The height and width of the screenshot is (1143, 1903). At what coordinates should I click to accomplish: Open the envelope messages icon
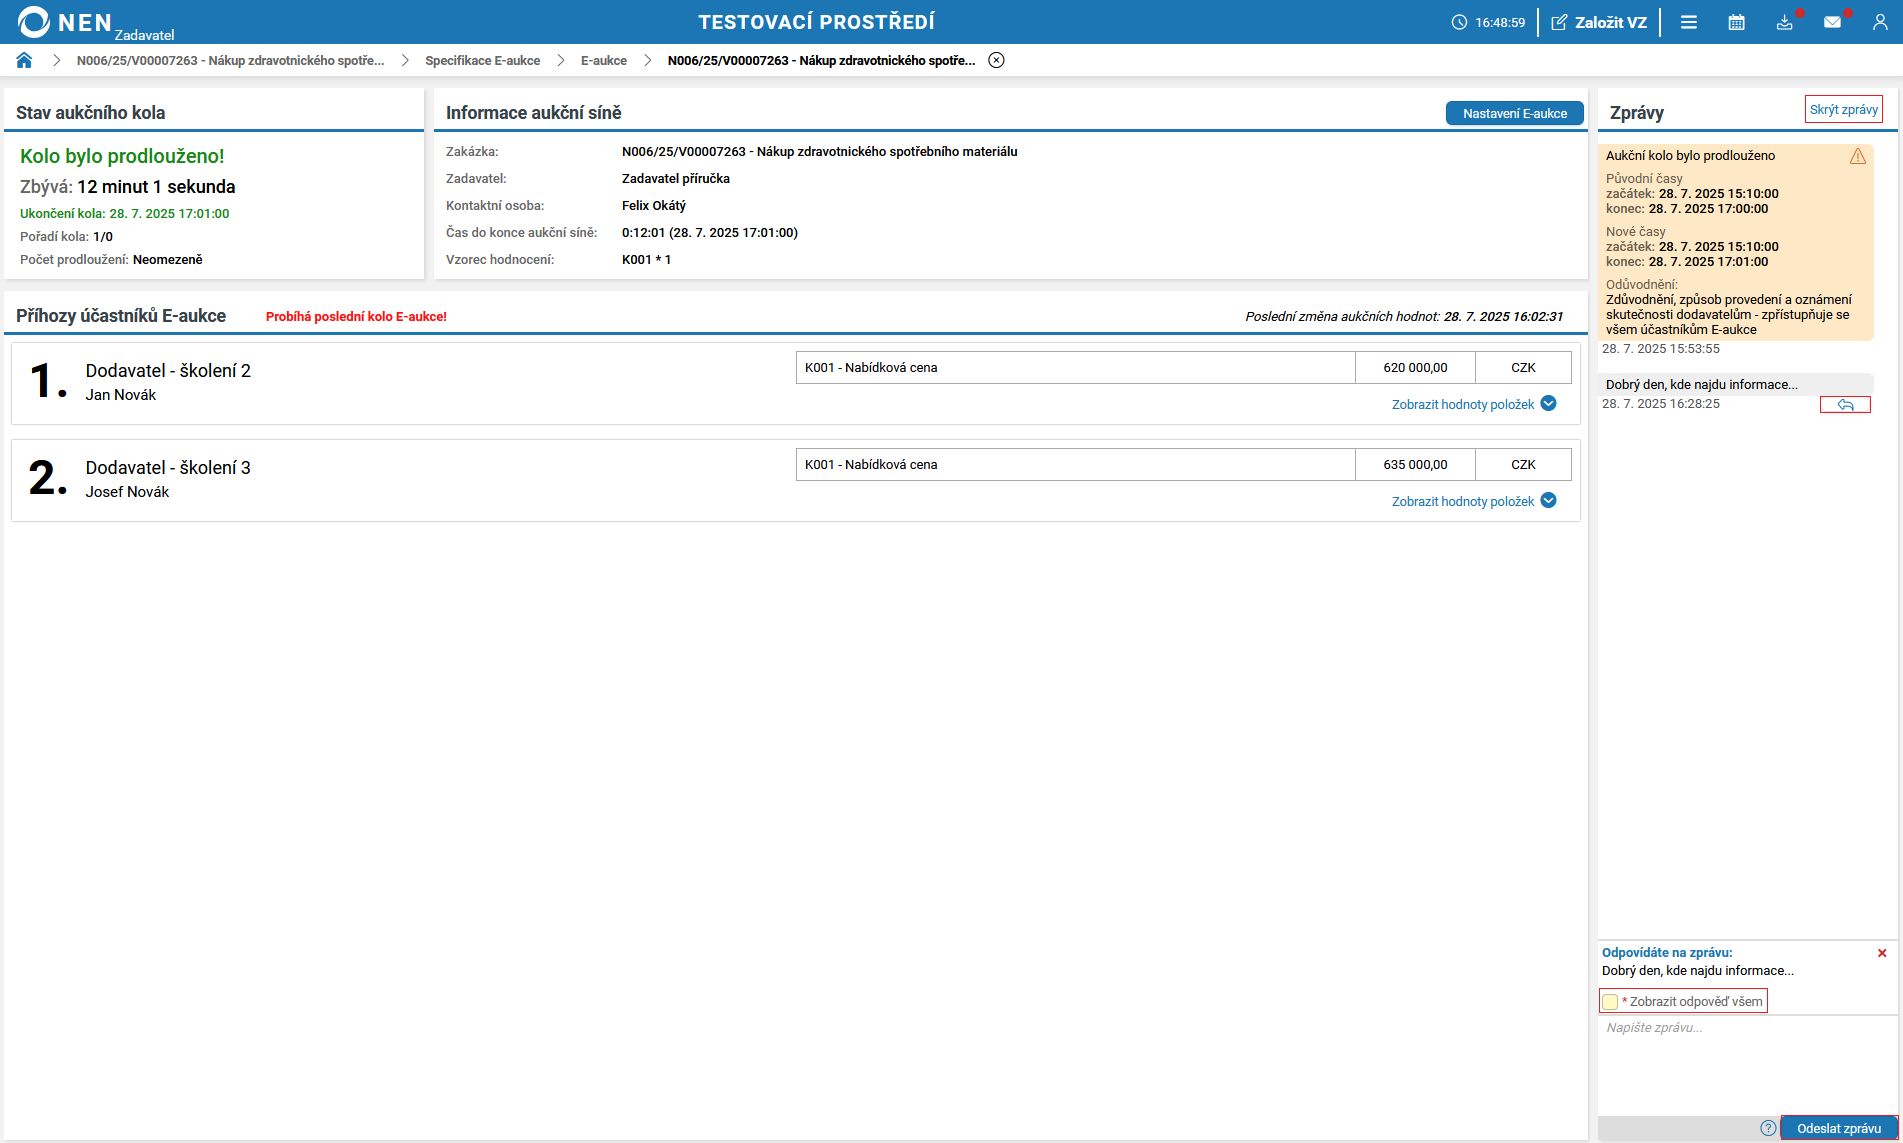point(1832,22)
